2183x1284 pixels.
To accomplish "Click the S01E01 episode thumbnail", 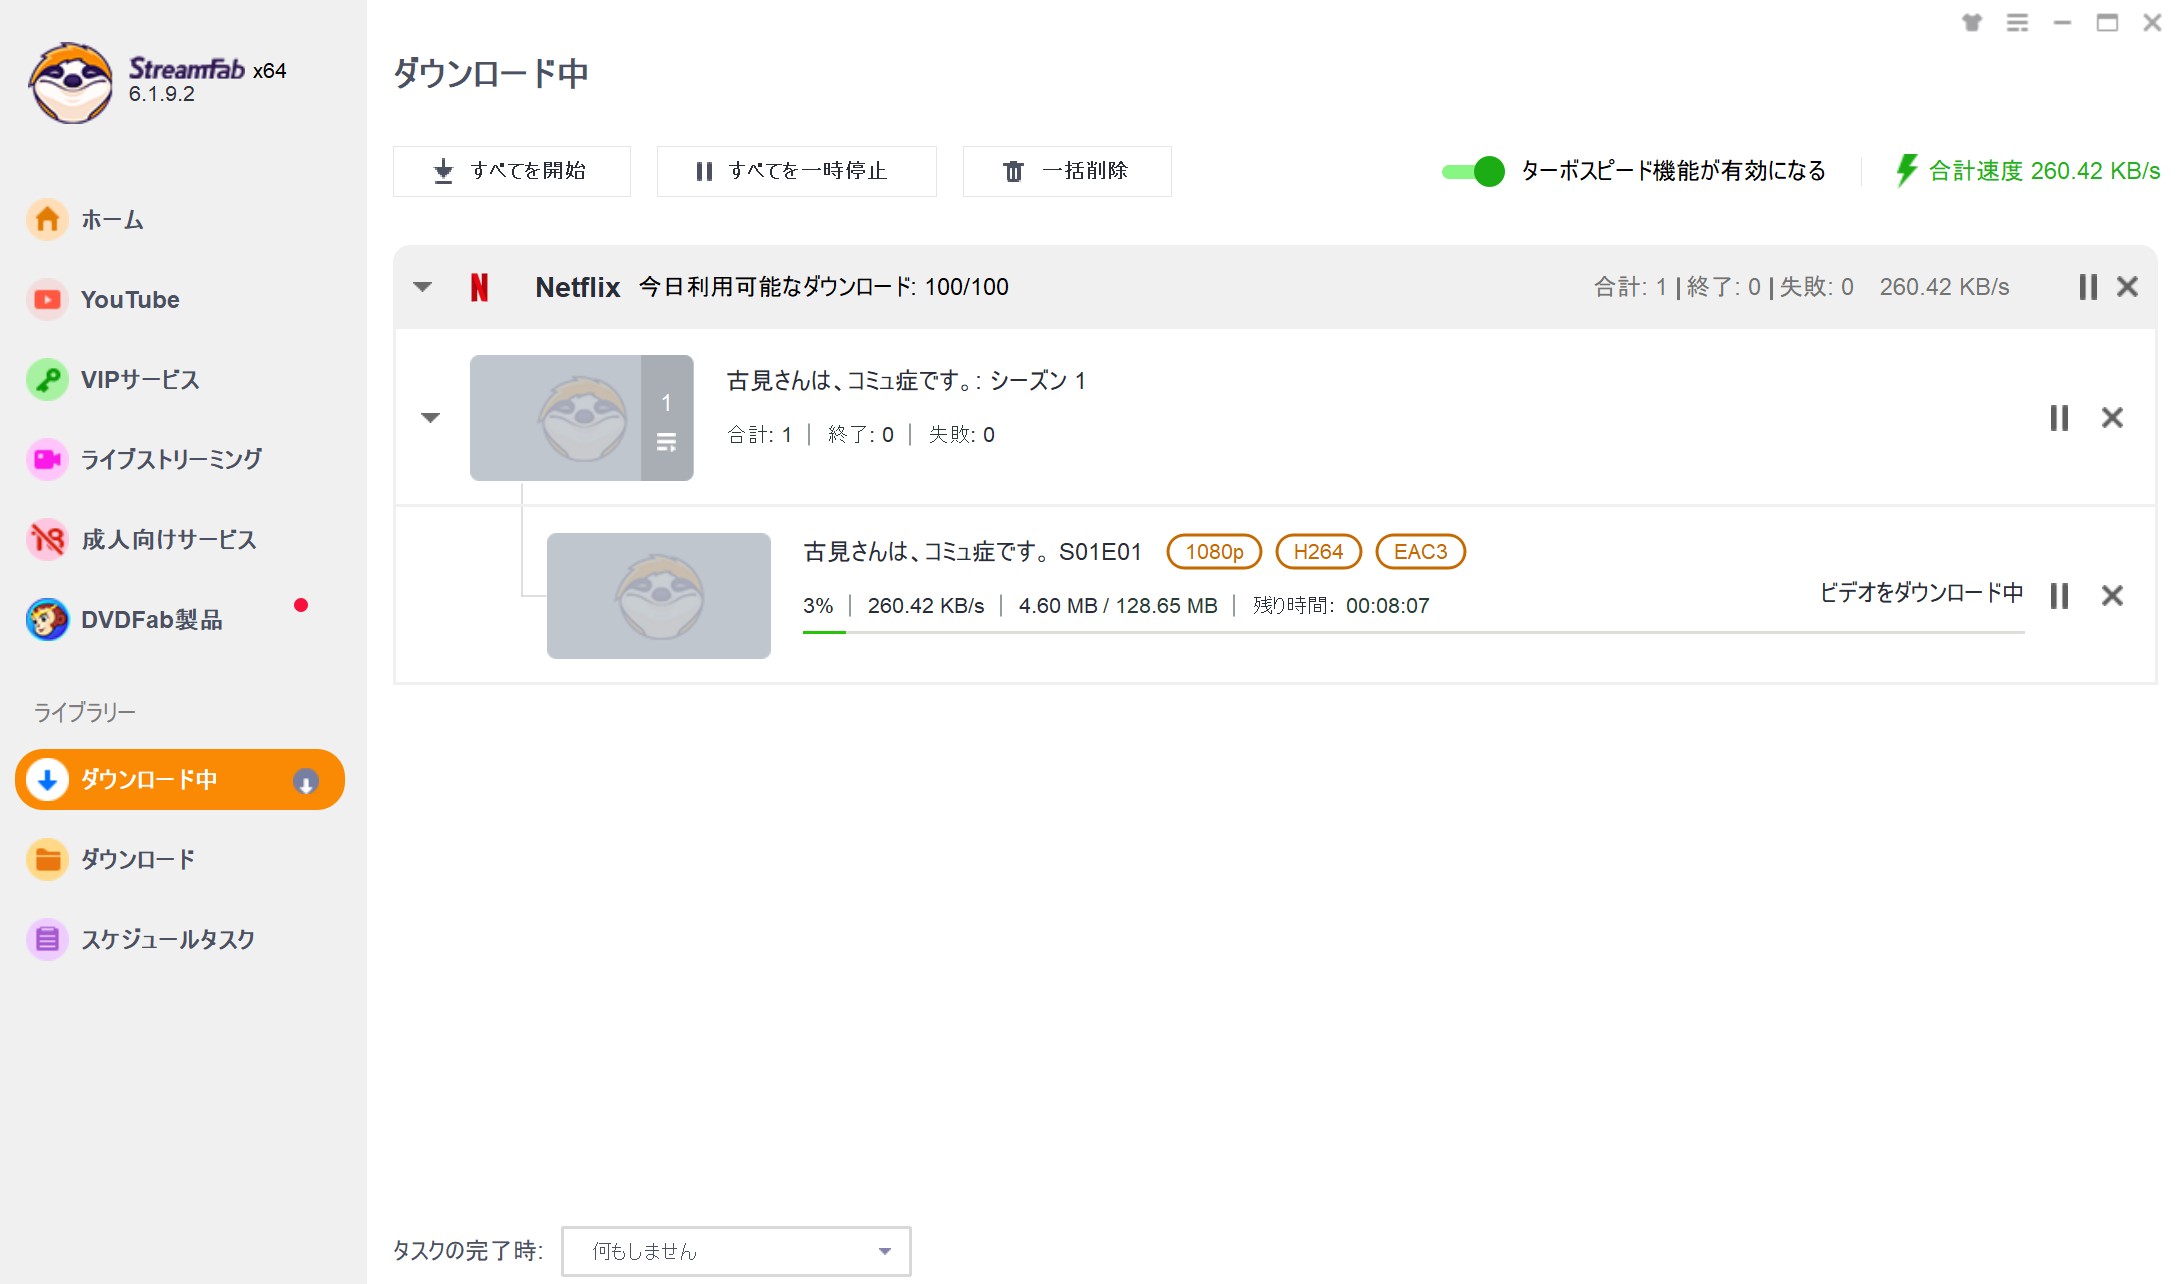I will tap(659, 595).
